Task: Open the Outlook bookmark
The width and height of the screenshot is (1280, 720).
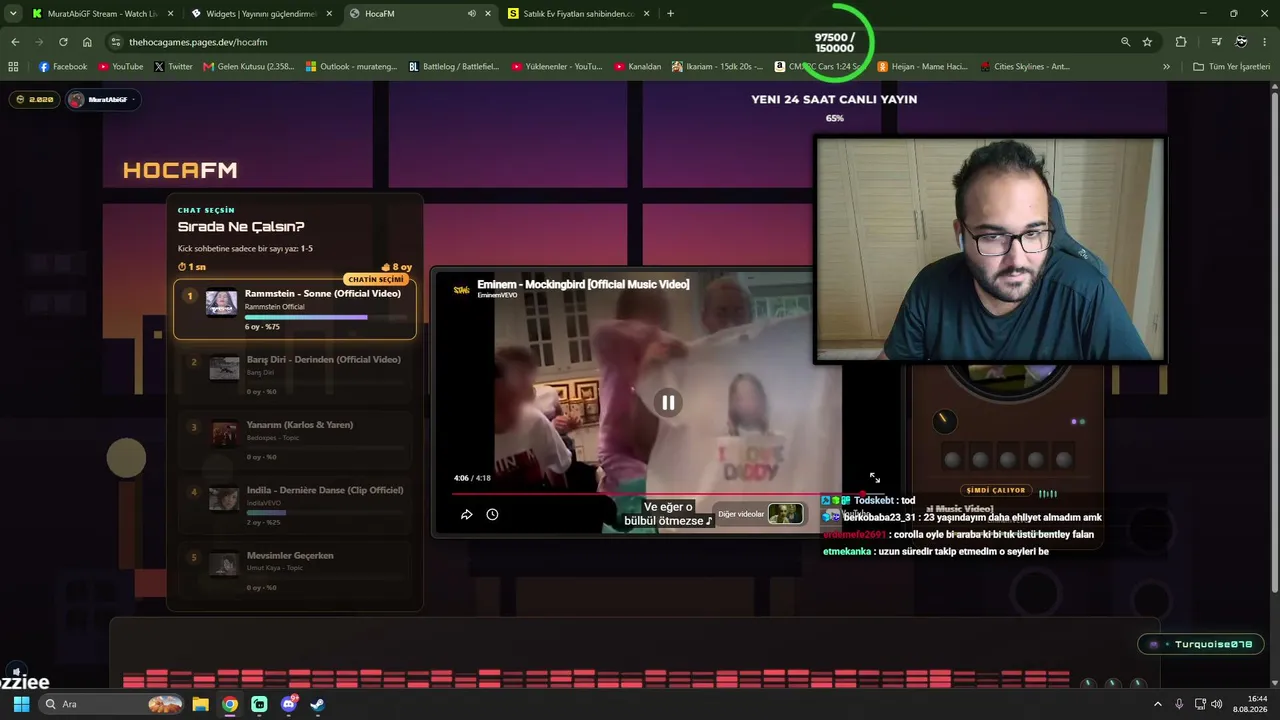Action: pyautogui.click(x=351, y=67)
